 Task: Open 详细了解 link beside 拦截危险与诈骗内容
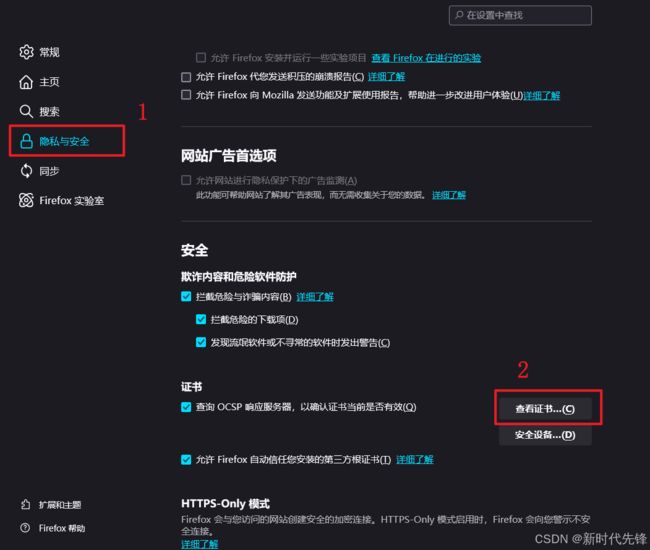315,297
